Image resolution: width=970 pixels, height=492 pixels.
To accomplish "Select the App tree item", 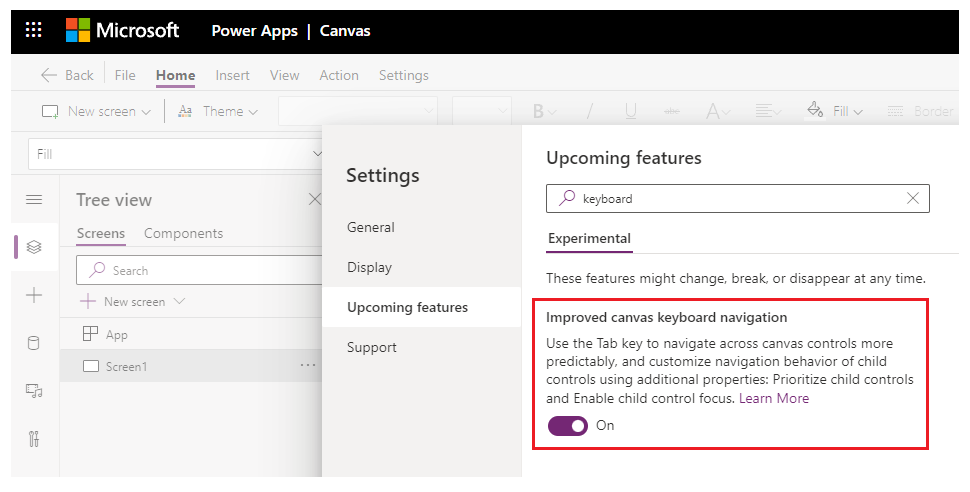I will point(191,335).
